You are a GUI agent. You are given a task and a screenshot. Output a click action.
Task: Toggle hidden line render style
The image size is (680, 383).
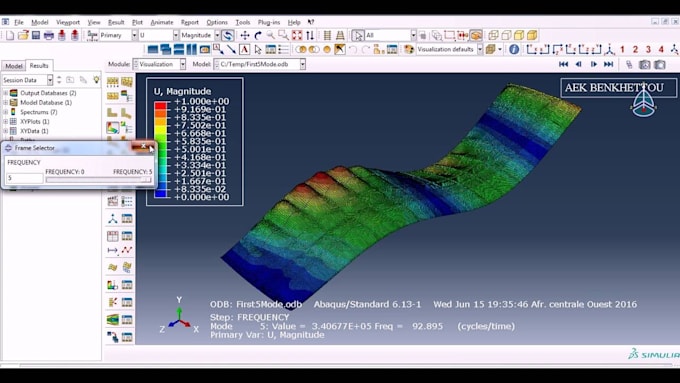pos(506,35)
